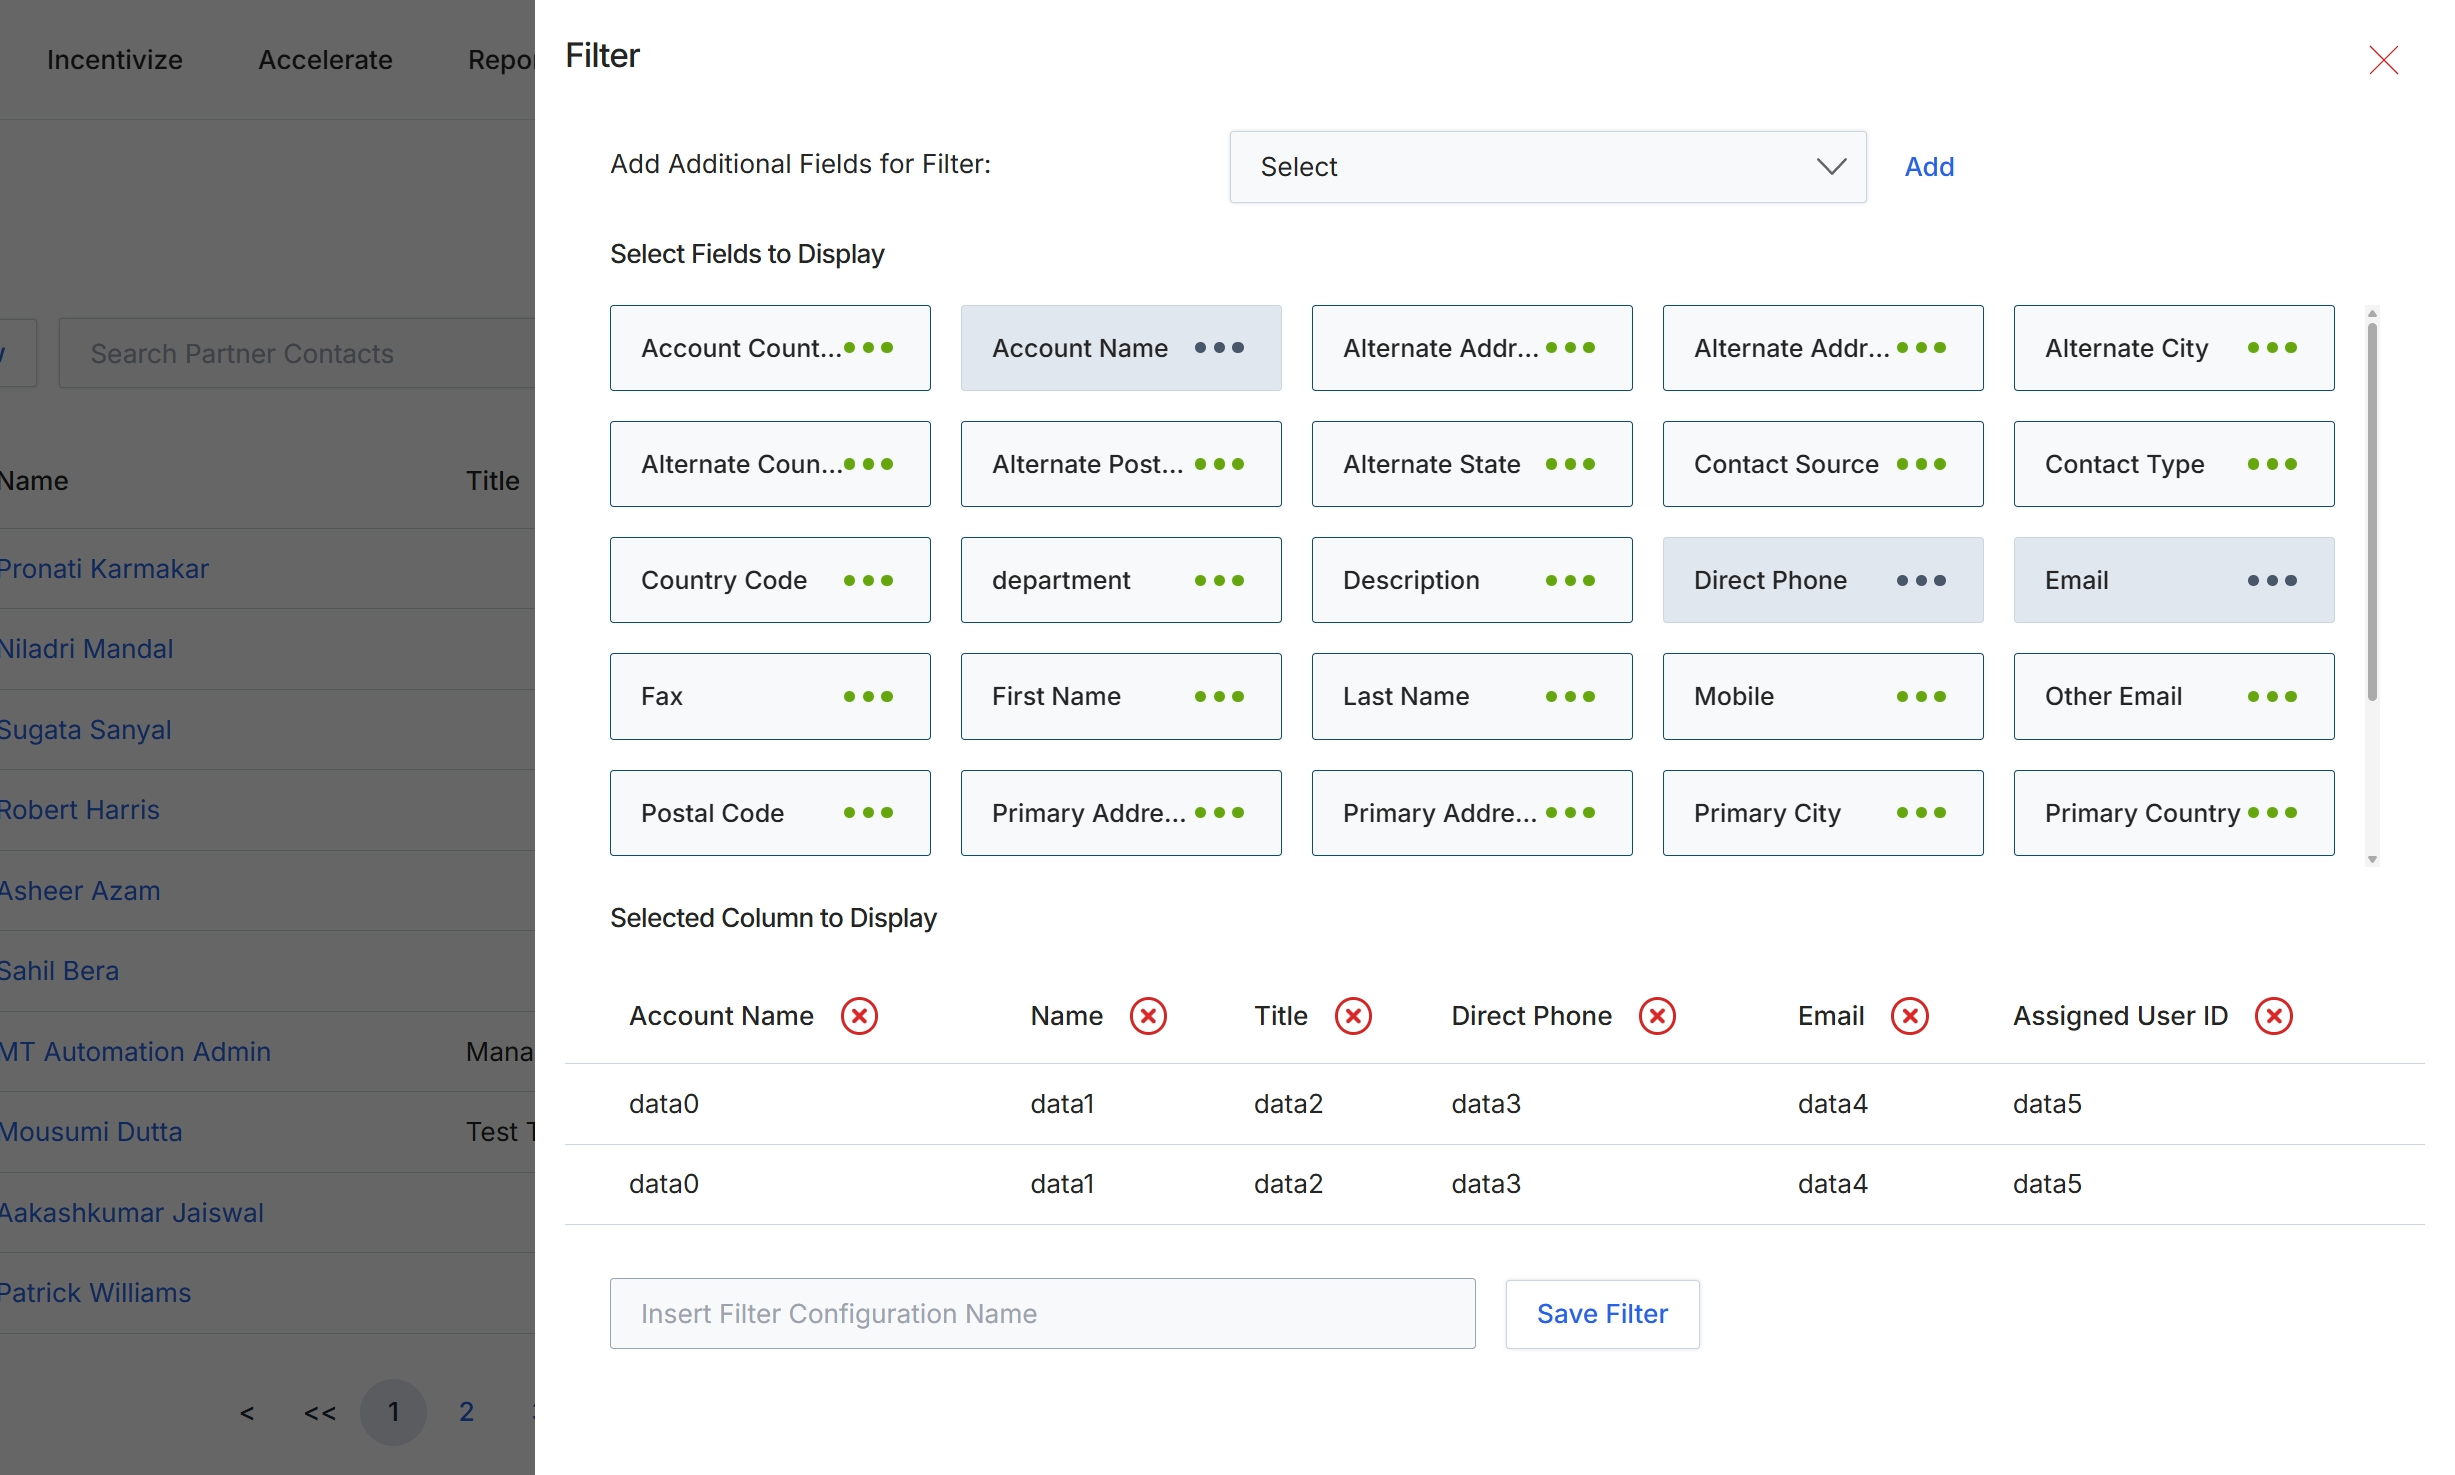Open the Description field options dots
This screenshot has height=1475, width=2455.
(1570, 581)
